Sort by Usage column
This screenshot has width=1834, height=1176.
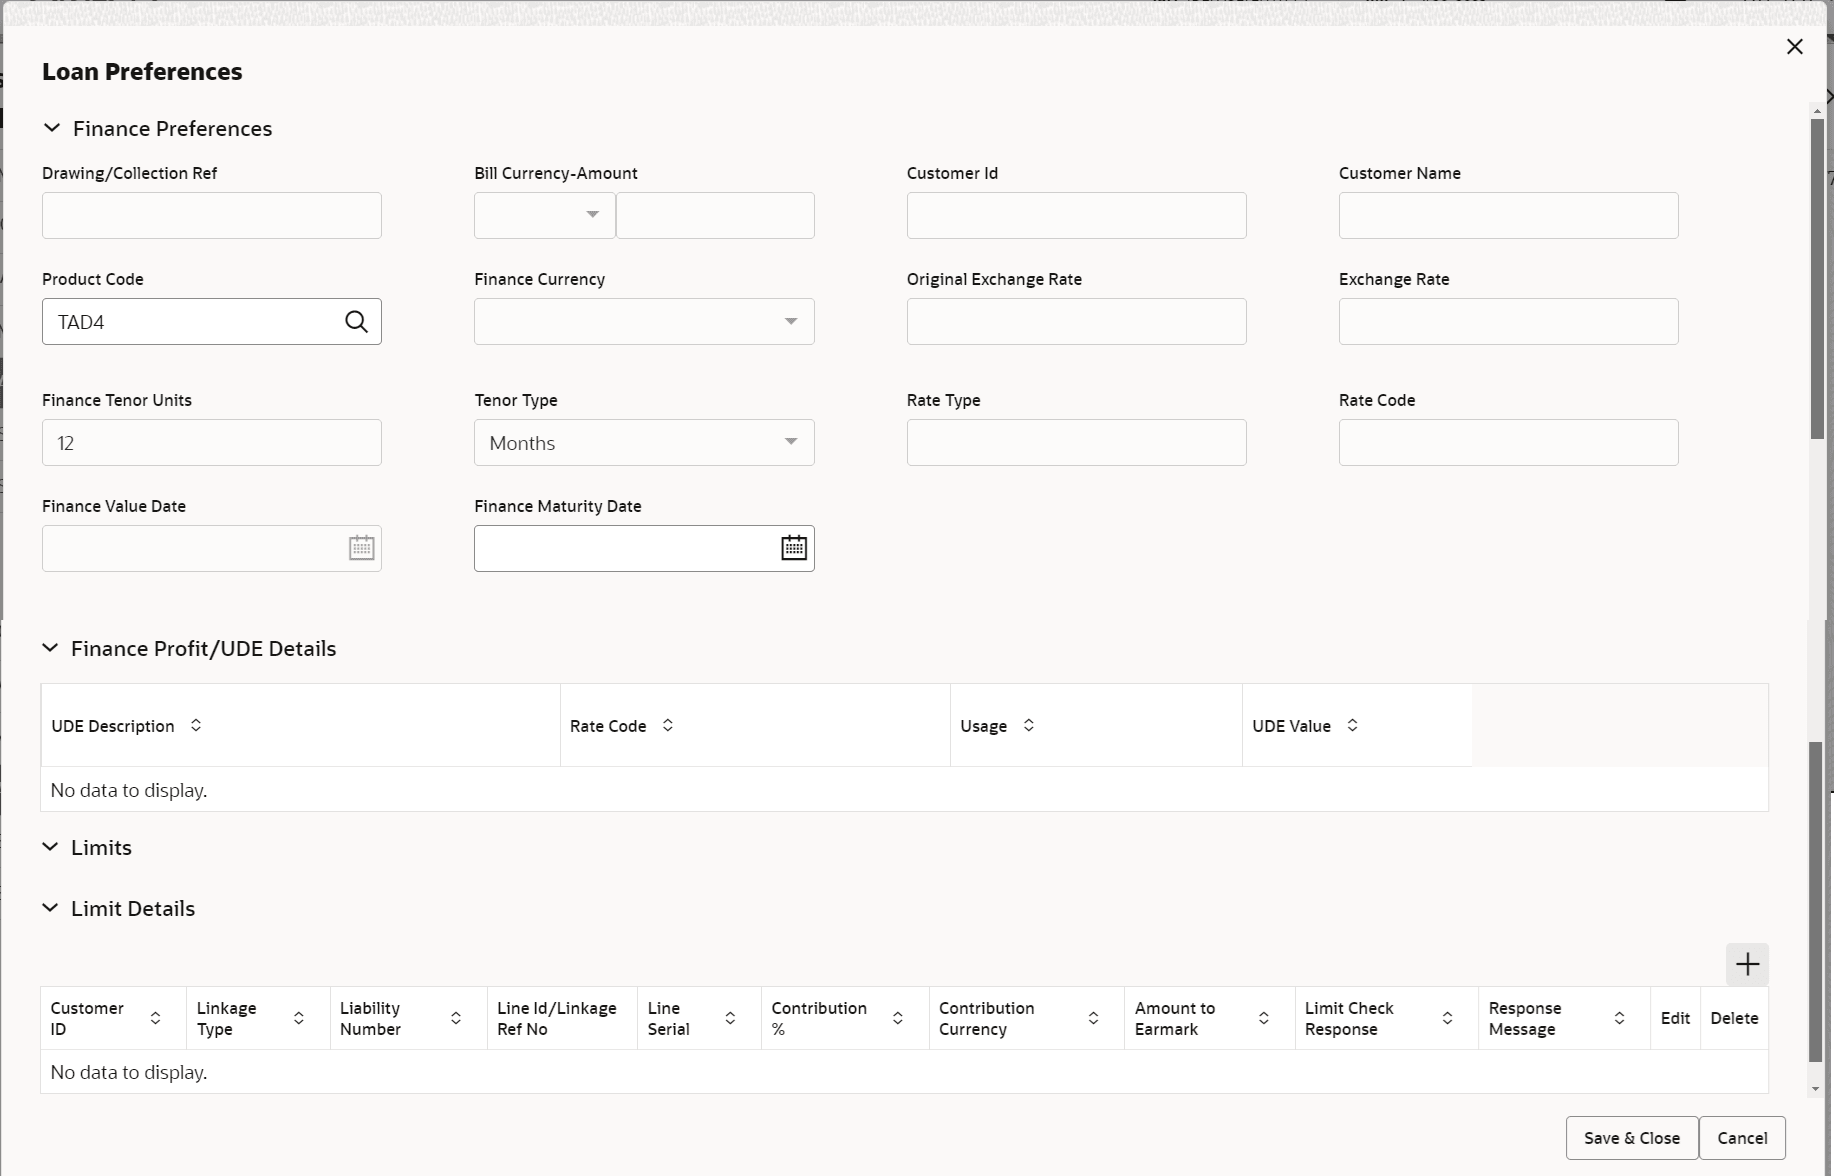[1029, 725]
